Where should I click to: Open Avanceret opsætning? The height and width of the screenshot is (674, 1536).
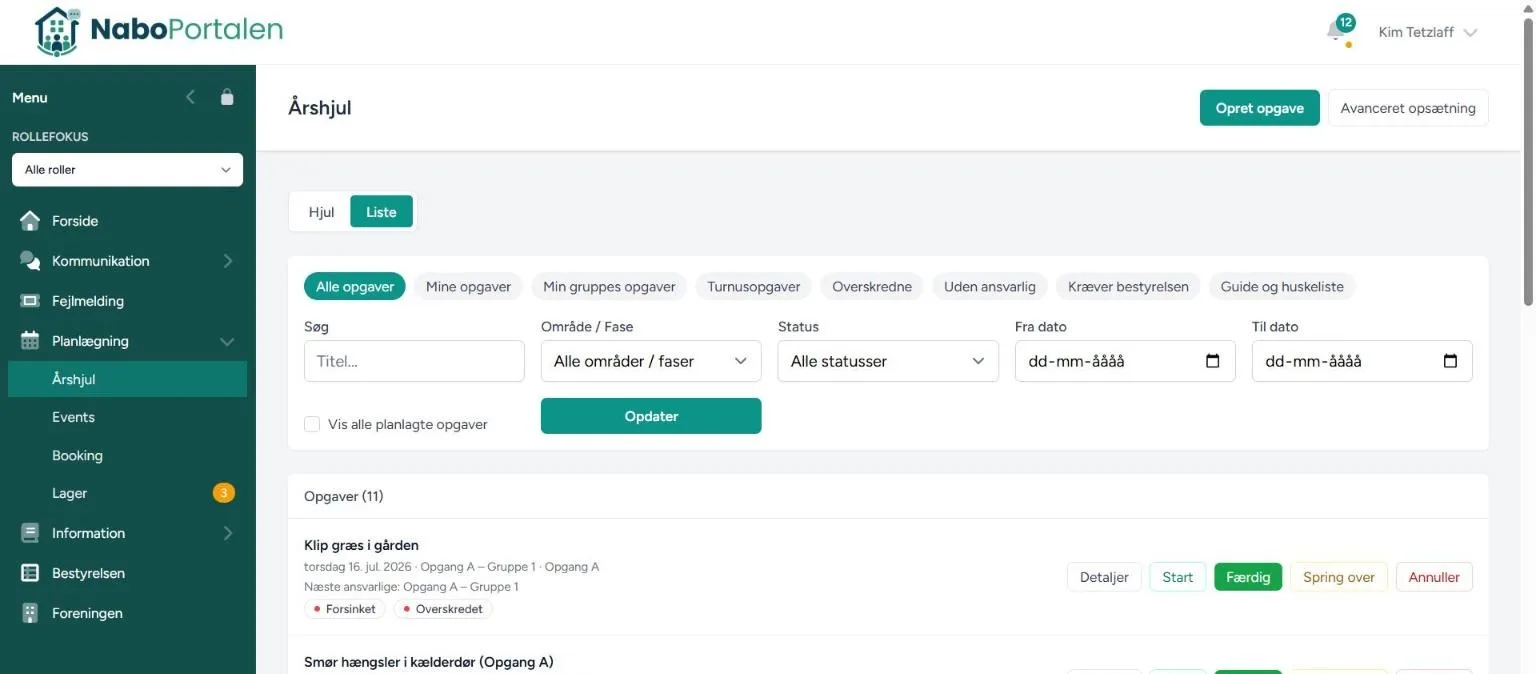(1408, 108)
